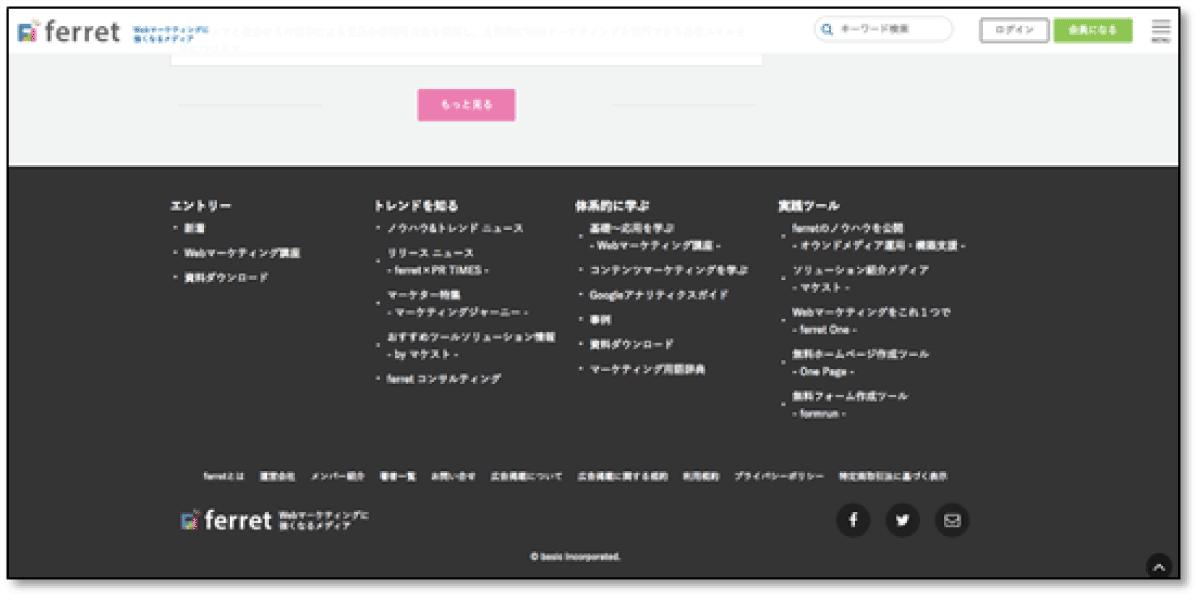
Task: Open コンテンツマーケティングを学ぶ link
Action: point(669,270)
